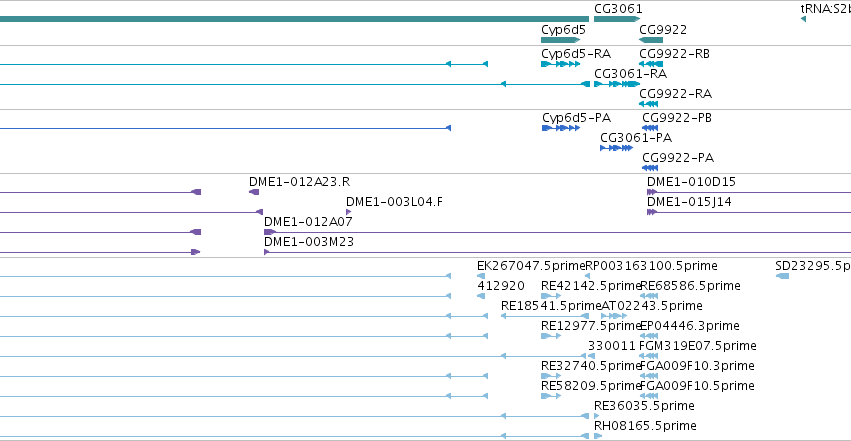The width and height of the screenshot is (851, 441).
Task: Select the SD23295.5prime alignment block
Action: pyautogui.click(x=782, y=276)
